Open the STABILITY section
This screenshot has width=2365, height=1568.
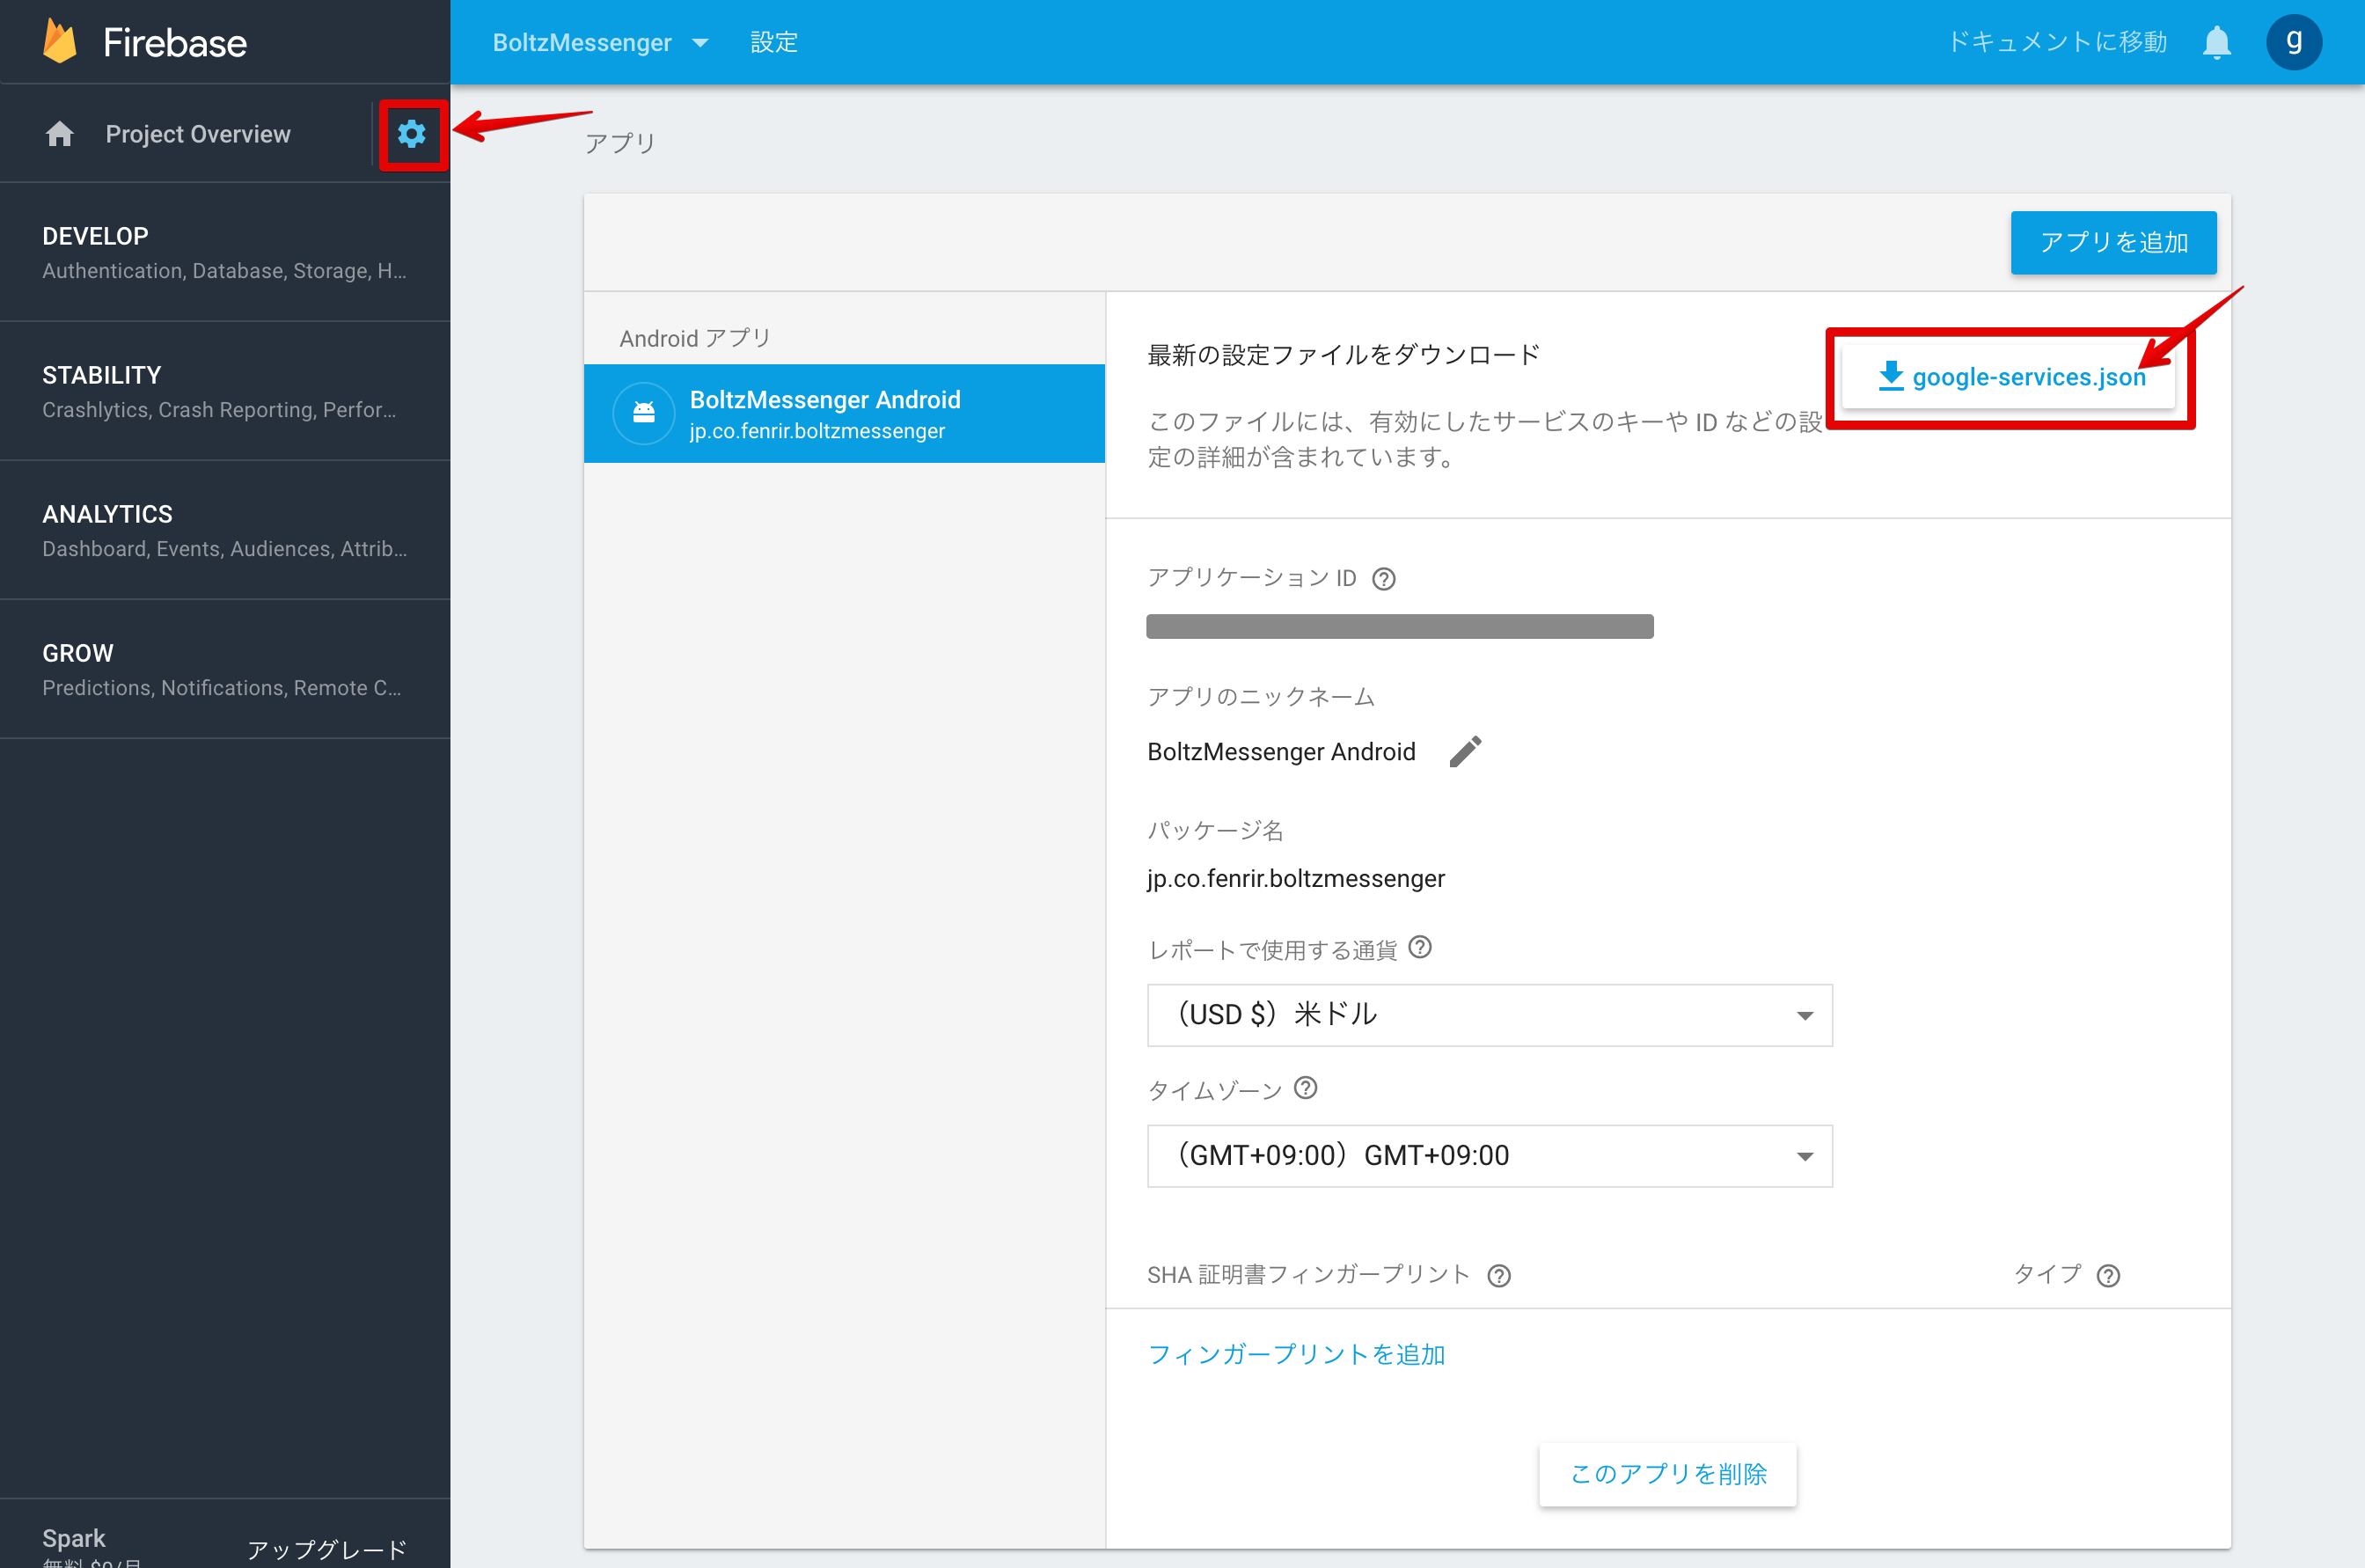click(x=225, y=391)
